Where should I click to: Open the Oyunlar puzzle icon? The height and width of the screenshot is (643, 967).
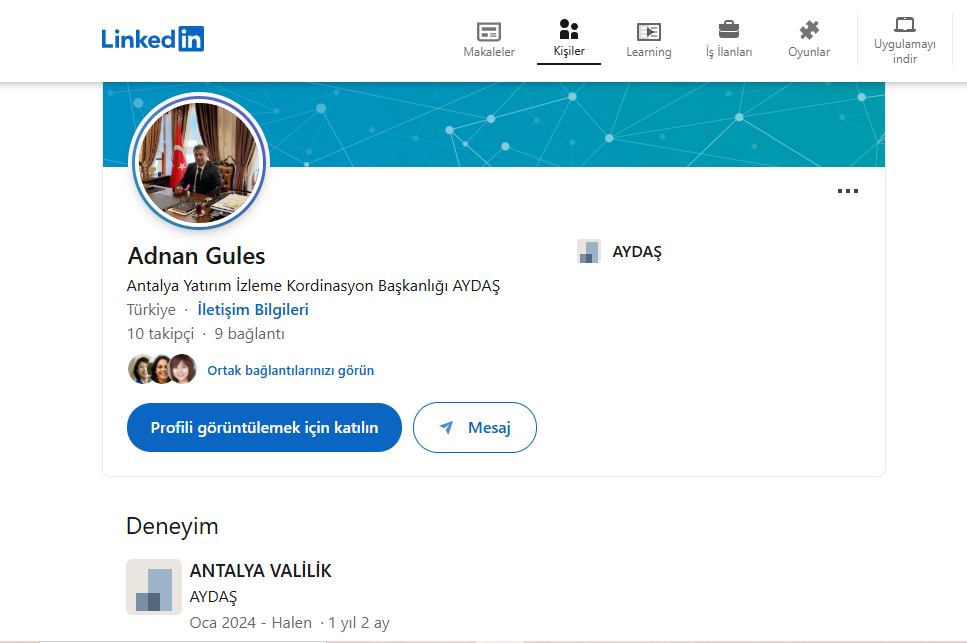tap(809, 31)
